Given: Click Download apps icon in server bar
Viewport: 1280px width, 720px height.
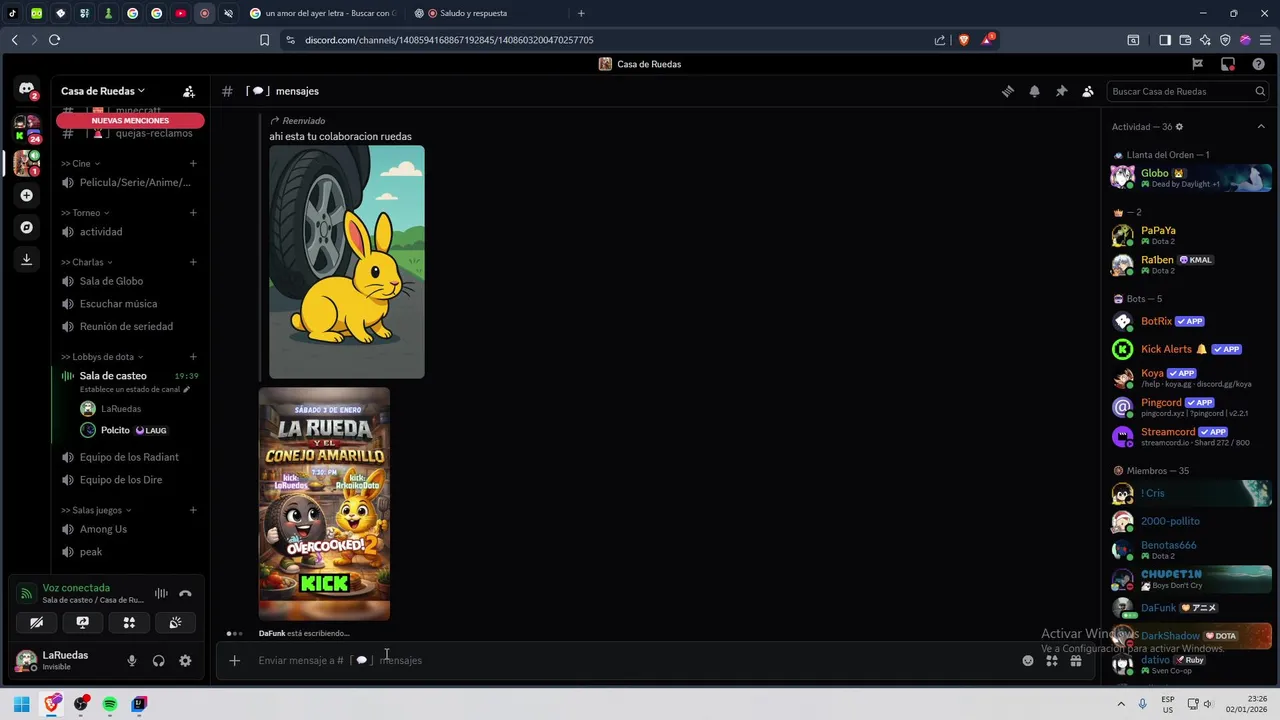Looking at the screenshot, I should coord(27,259).
